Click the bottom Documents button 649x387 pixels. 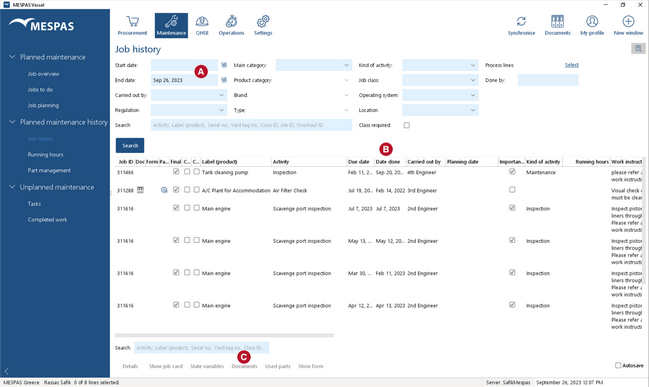[244, 366]
